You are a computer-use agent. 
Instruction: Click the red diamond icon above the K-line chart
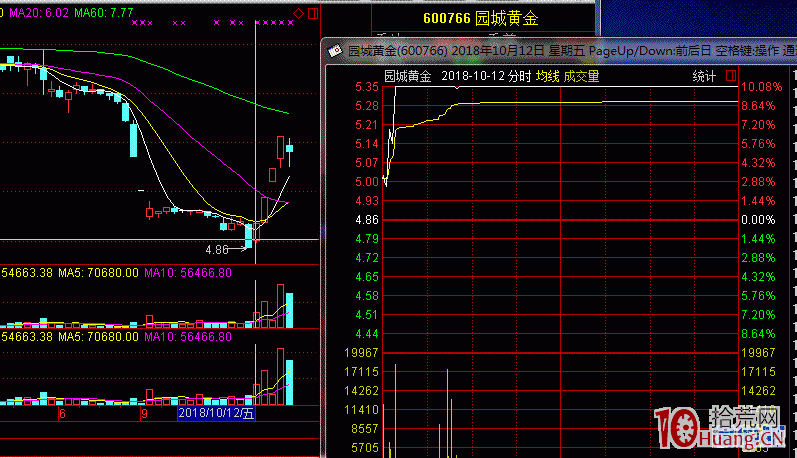[299, 13]
